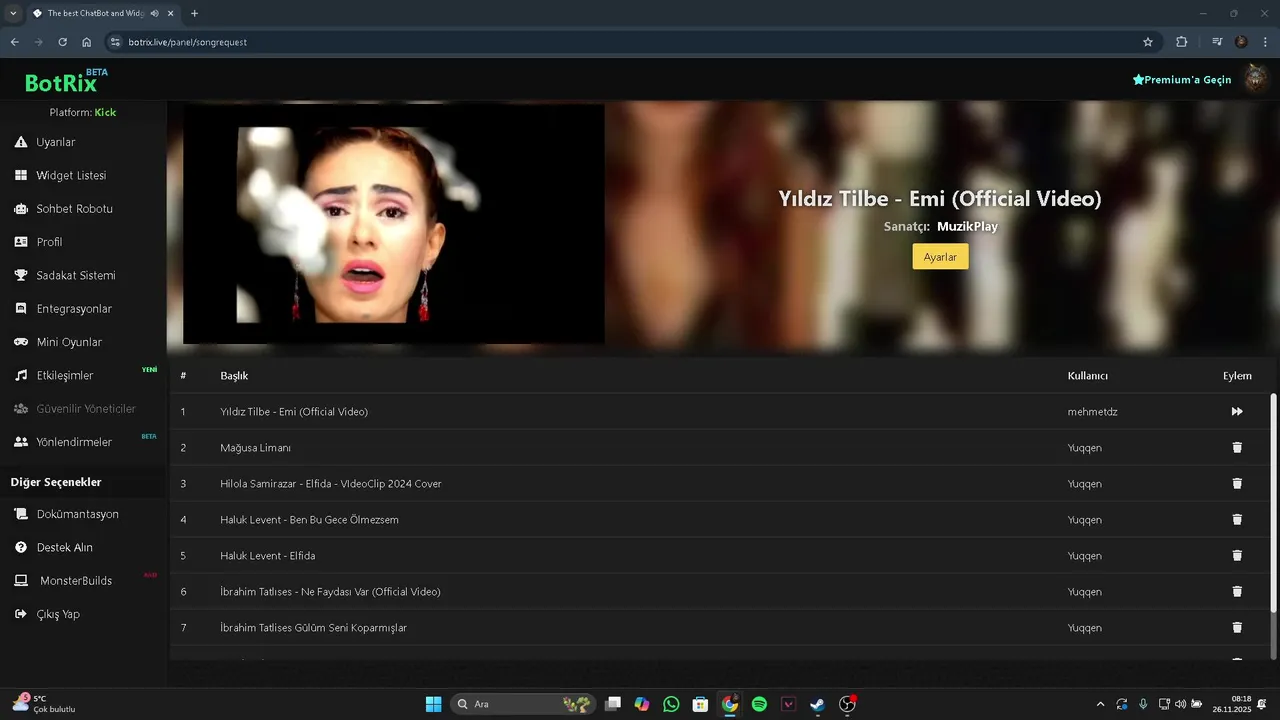Click MuzikPlay artist name
This screenshot has width=1280, height=720.
(967, 227)
